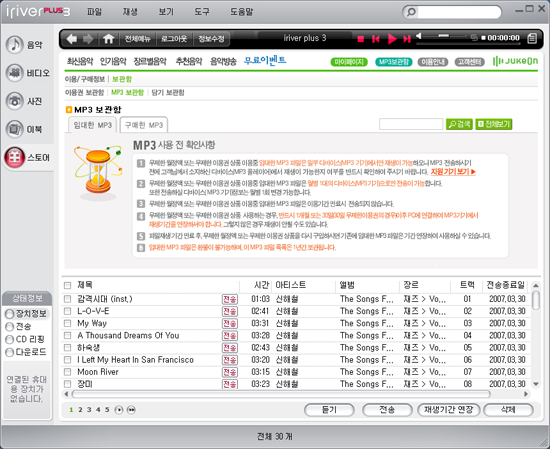550x449 pixels.
Task: Click the green 전체보기 button
Action: [494, 124]
